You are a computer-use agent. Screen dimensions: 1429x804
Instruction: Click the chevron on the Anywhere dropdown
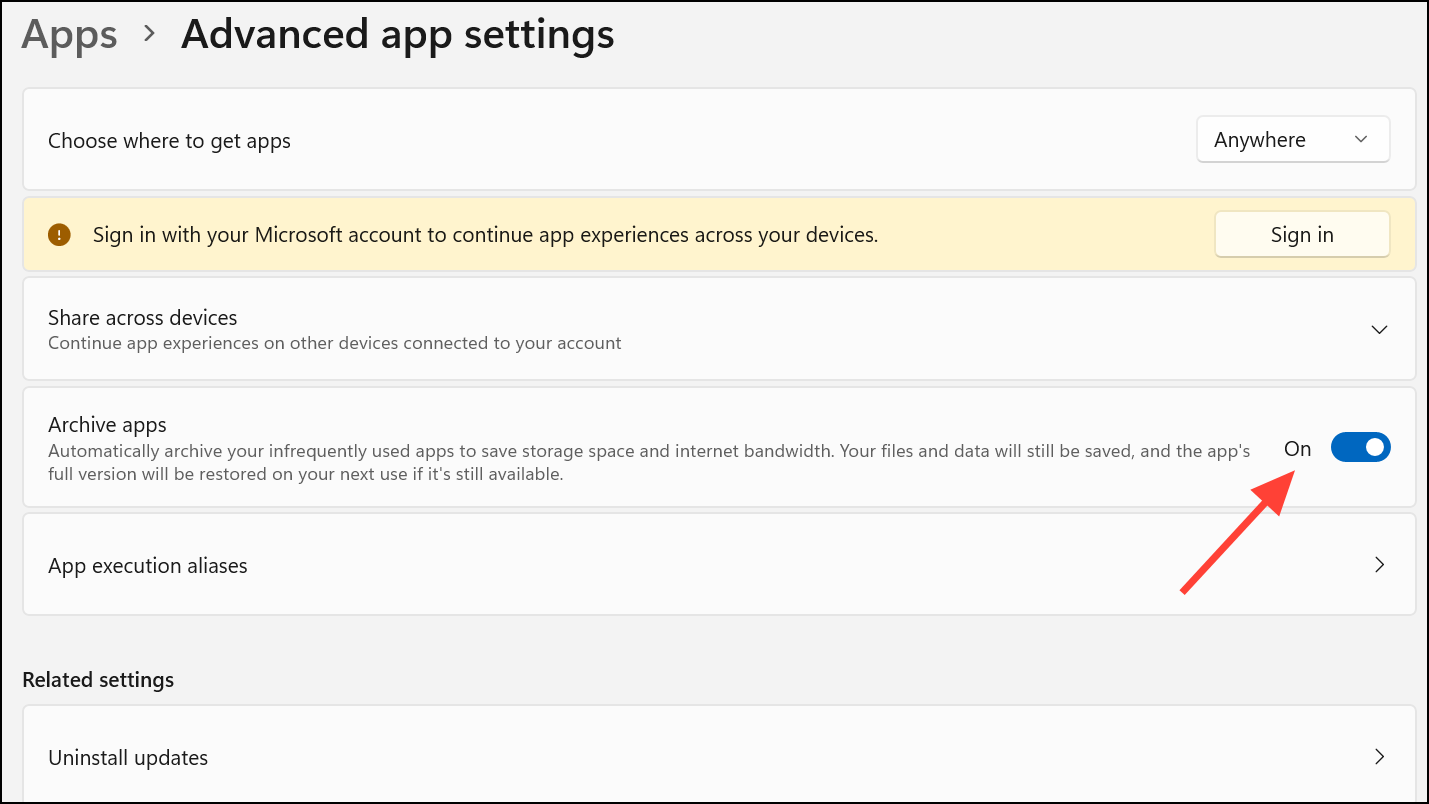(x=1360, y=140)
